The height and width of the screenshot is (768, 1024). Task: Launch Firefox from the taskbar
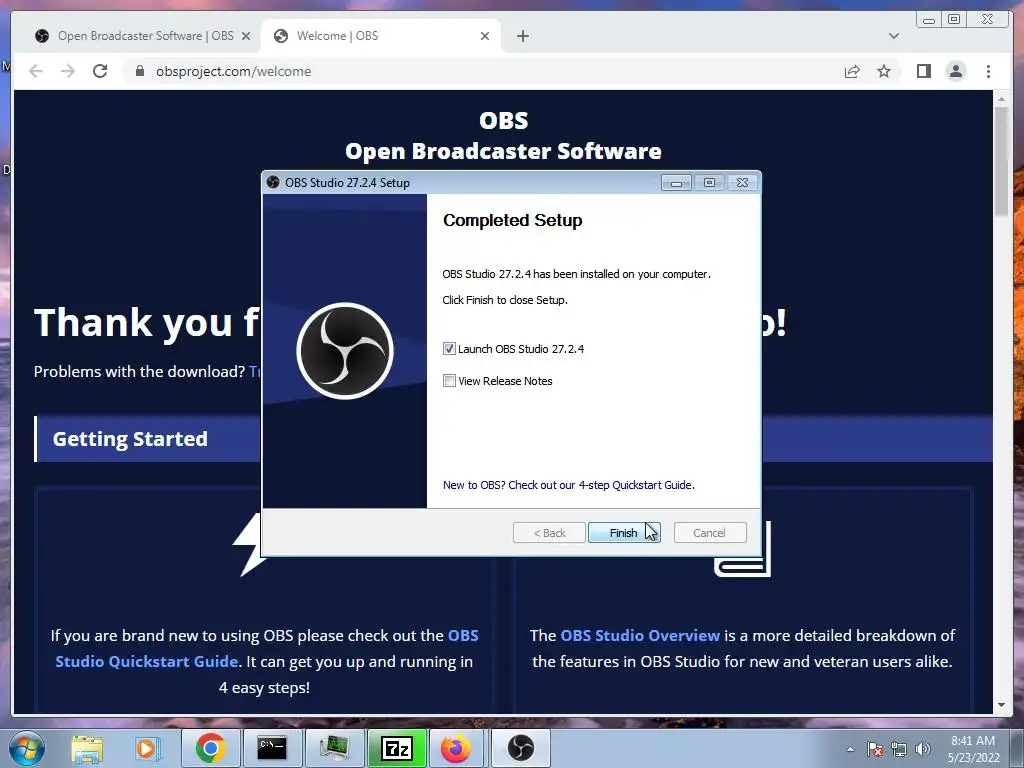[455, 748]
